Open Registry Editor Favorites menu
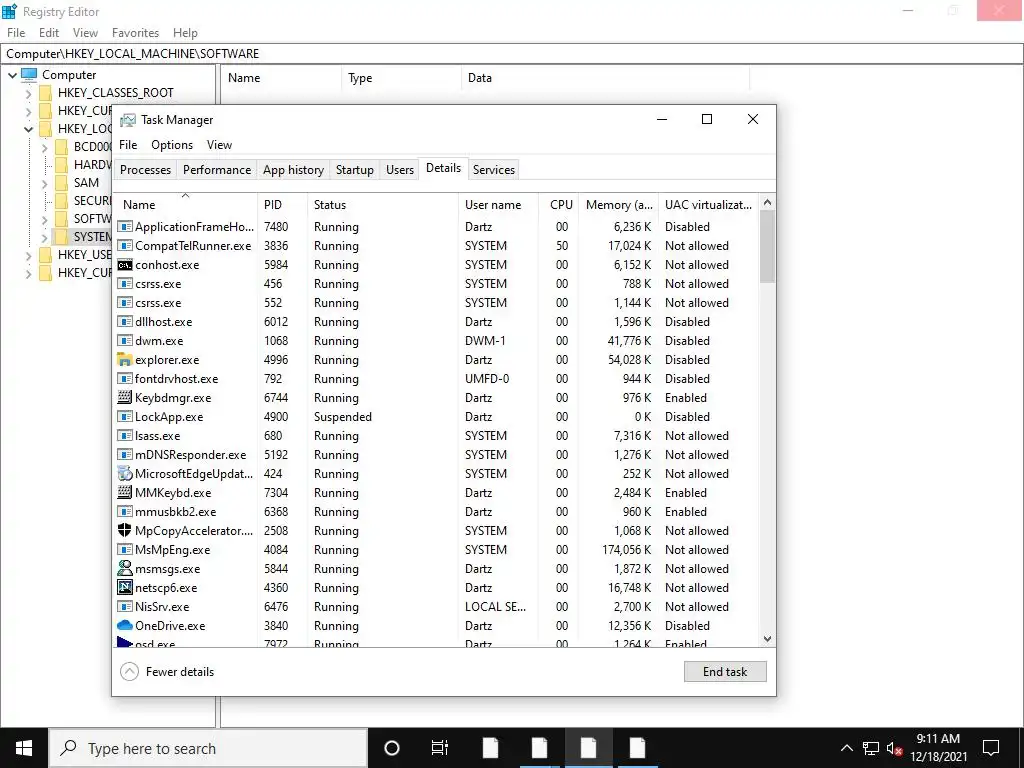The image size is (1024, 768). tap(135, 33)
